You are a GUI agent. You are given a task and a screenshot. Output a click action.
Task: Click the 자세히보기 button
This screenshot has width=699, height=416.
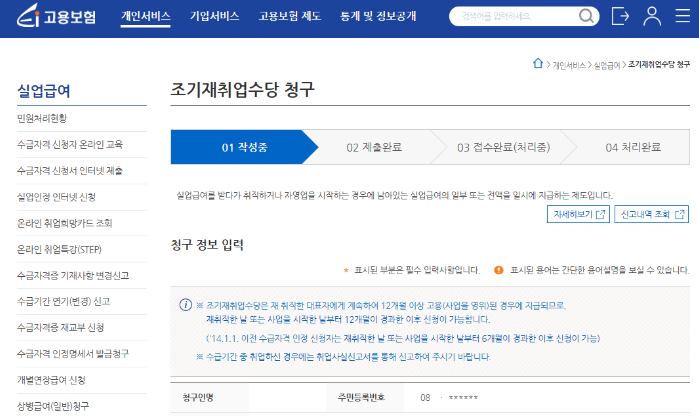click(579, 214)
